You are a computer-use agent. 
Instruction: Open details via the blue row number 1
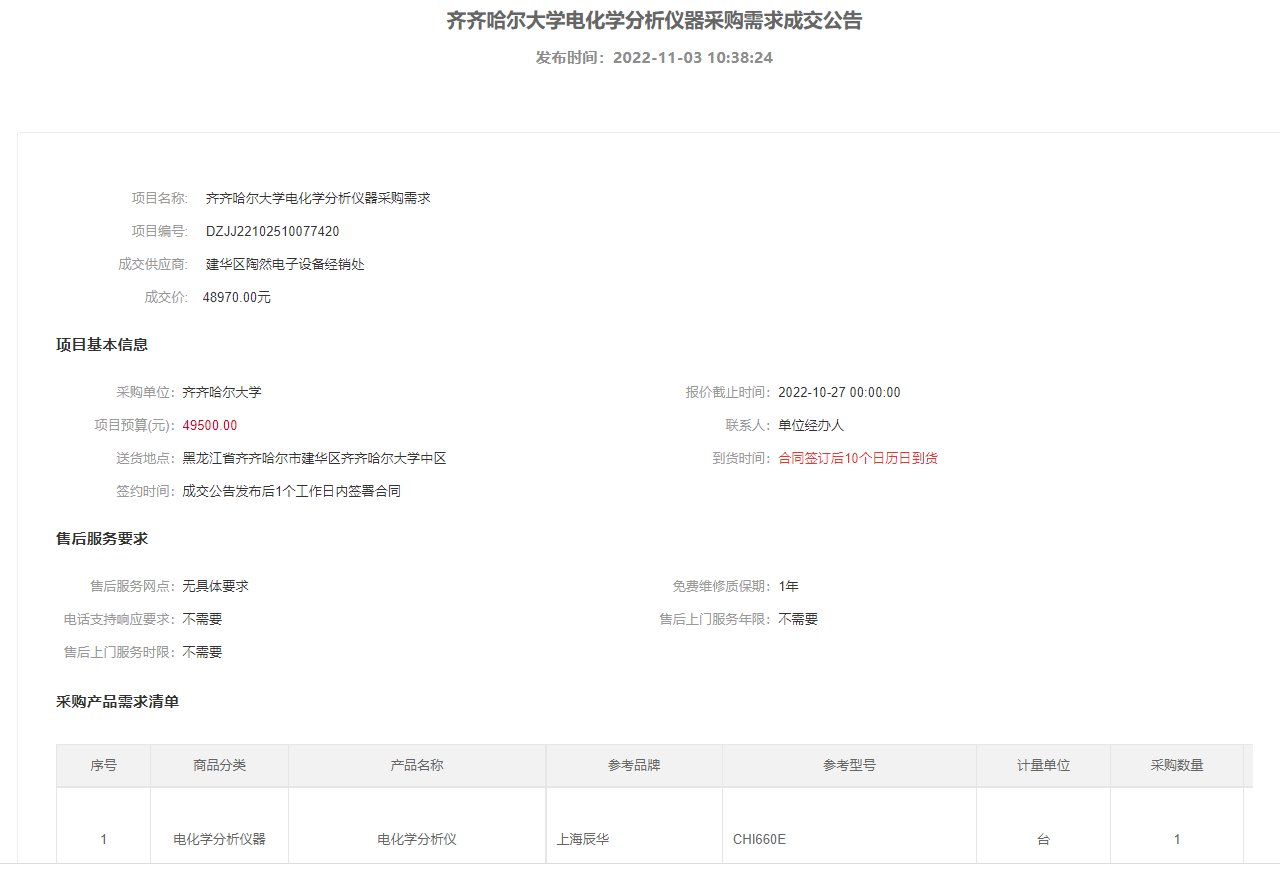[x=103, y=839]
